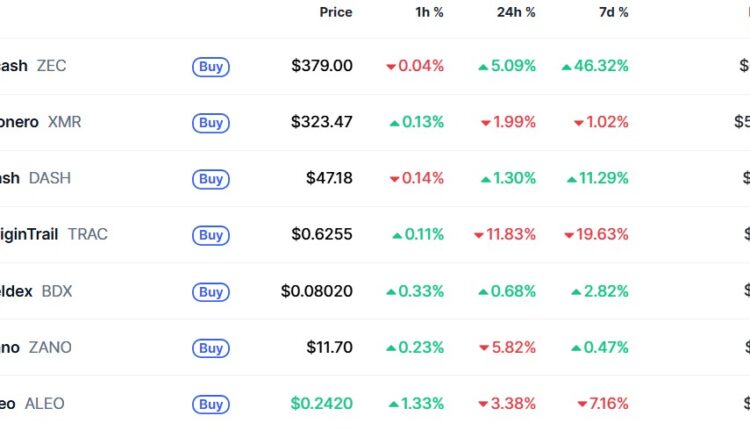Open the BDX coin name link

pos(36,291)
